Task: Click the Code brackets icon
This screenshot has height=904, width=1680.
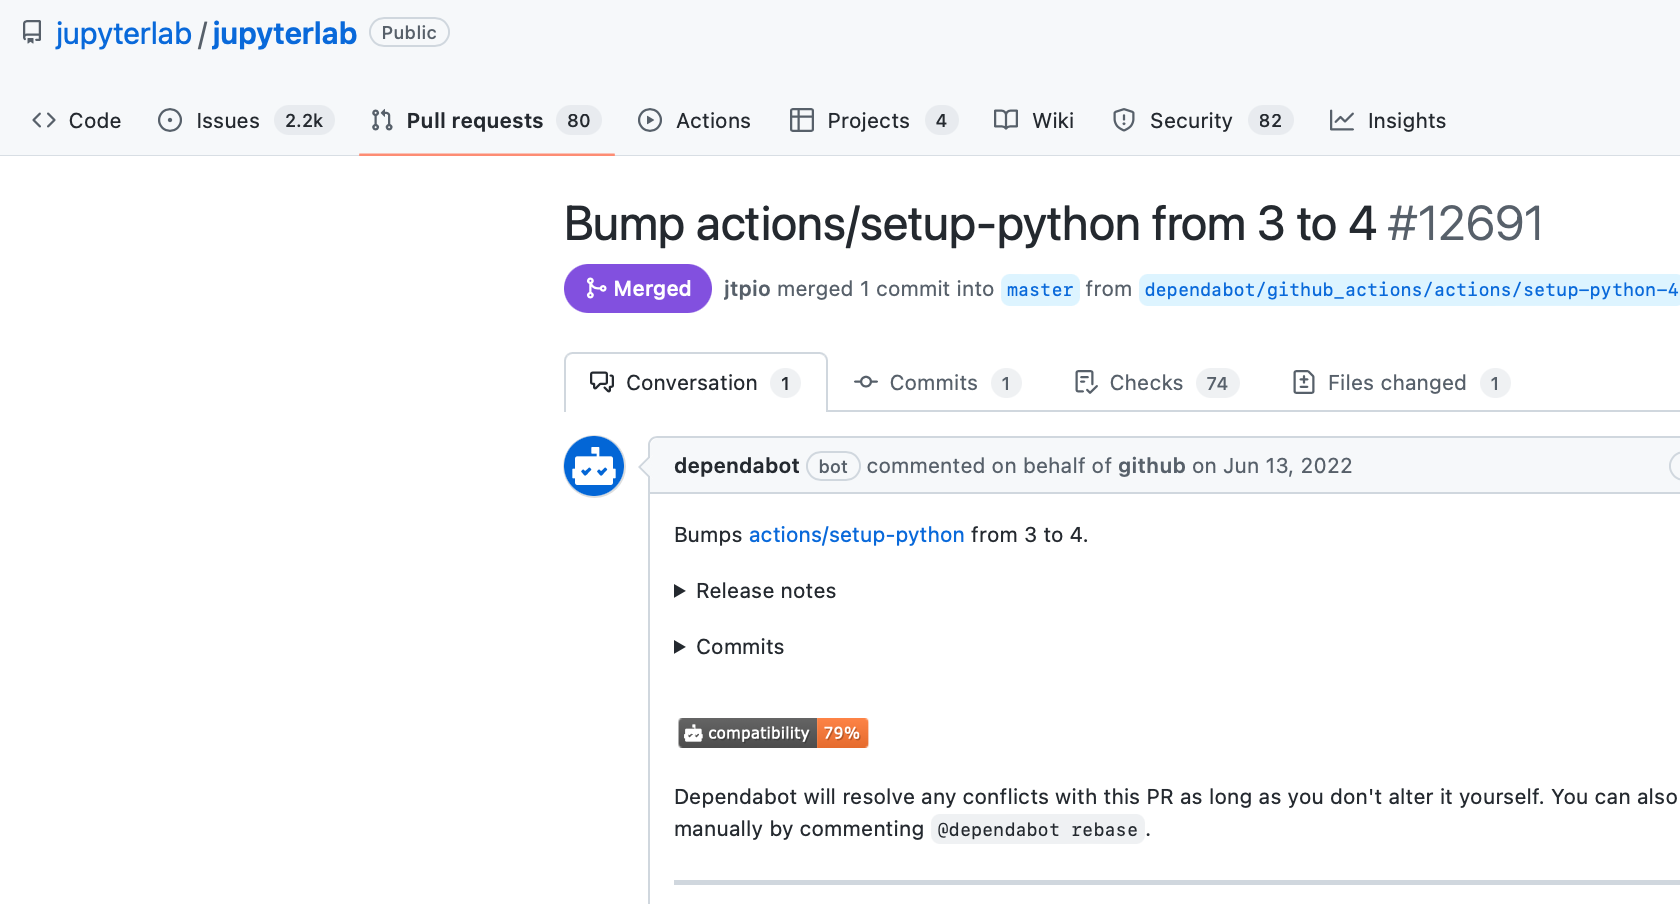Action: (44, 120)
